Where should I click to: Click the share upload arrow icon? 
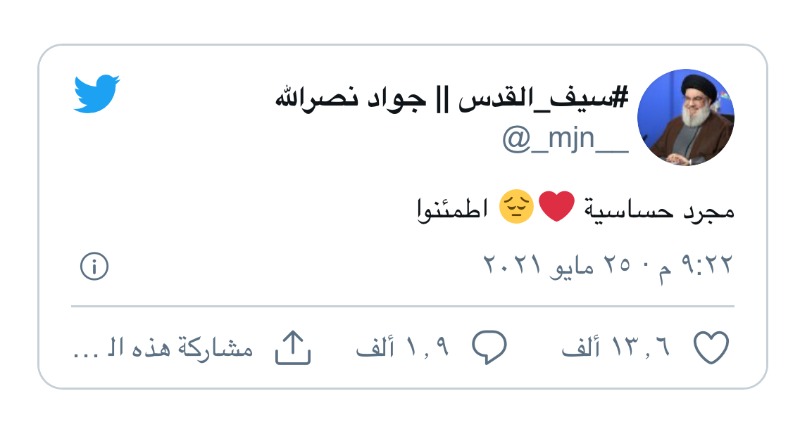(293, 347)
